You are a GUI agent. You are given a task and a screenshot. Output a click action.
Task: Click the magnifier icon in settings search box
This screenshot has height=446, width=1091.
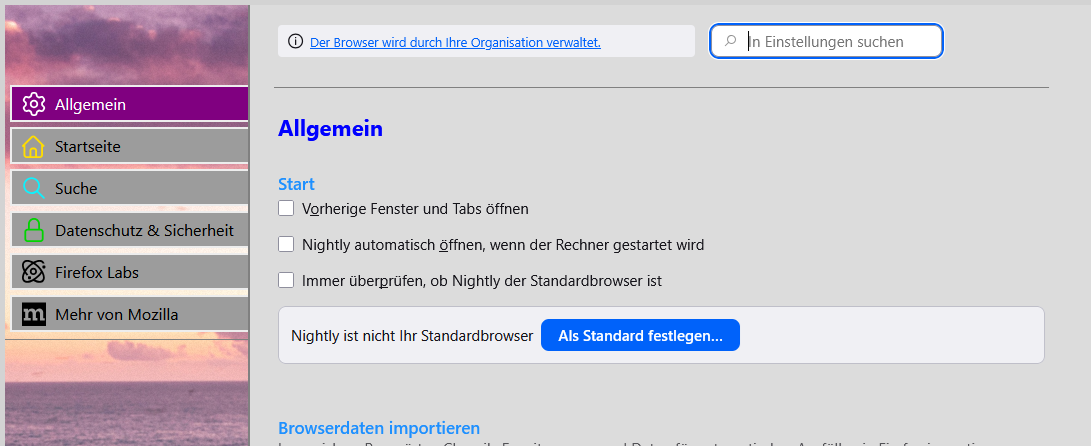[x=731, y=41]
